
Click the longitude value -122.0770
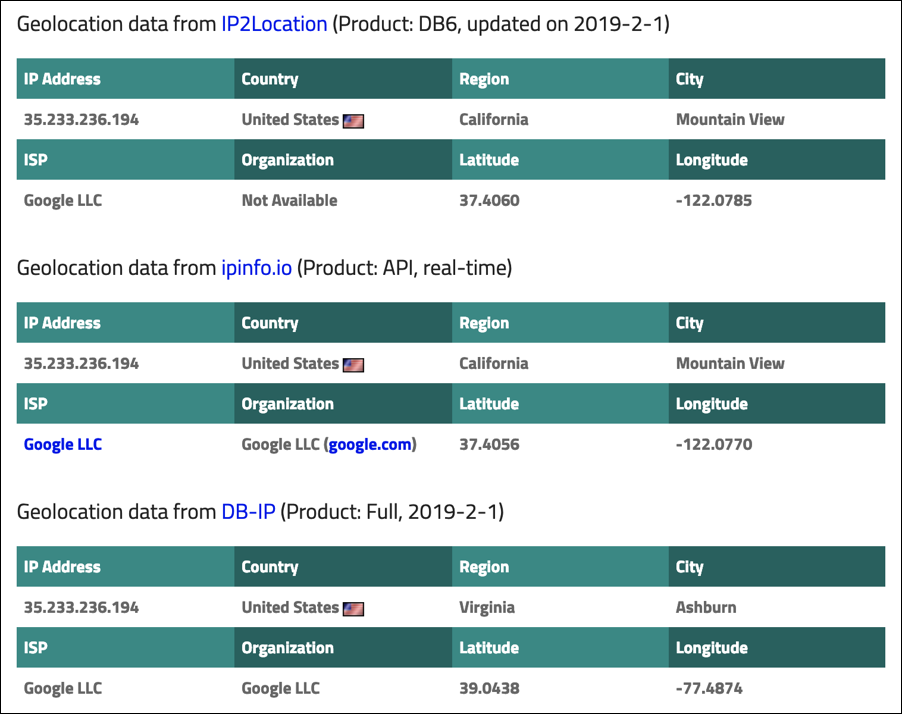[x=714, y=445]
